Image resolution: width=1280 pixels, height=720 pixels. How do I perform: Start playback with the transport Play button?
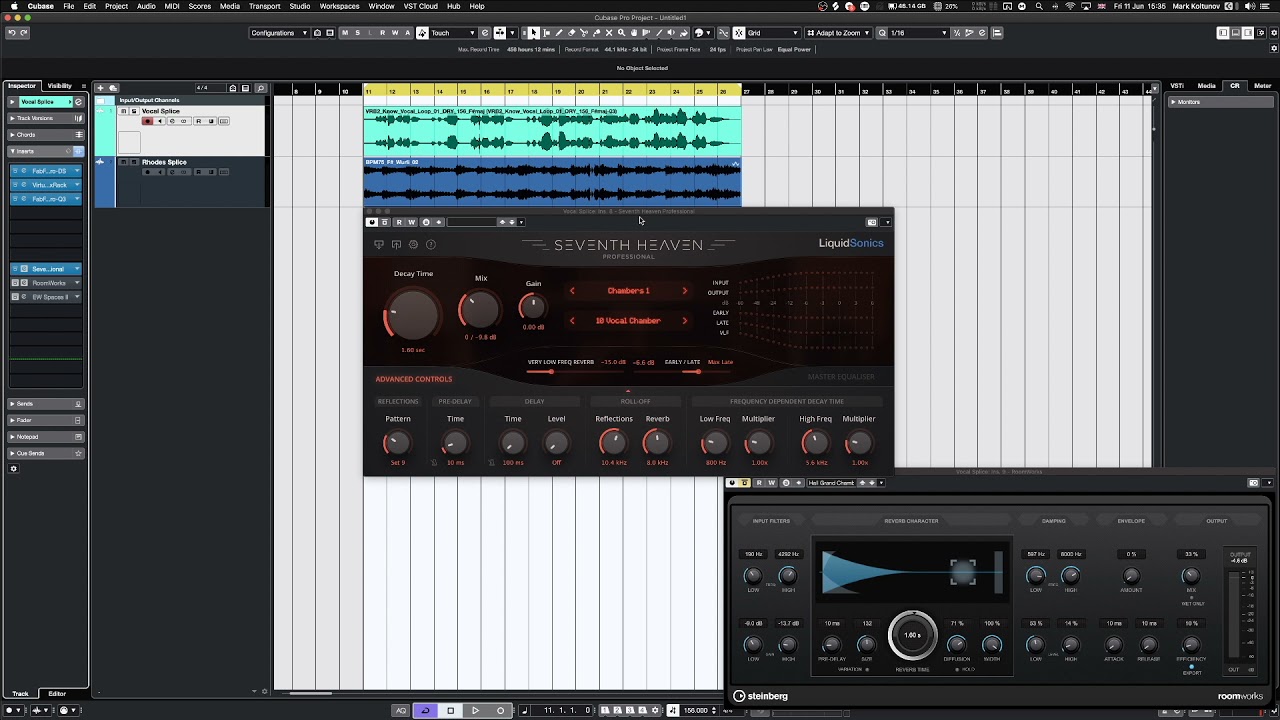coord(475,710)
